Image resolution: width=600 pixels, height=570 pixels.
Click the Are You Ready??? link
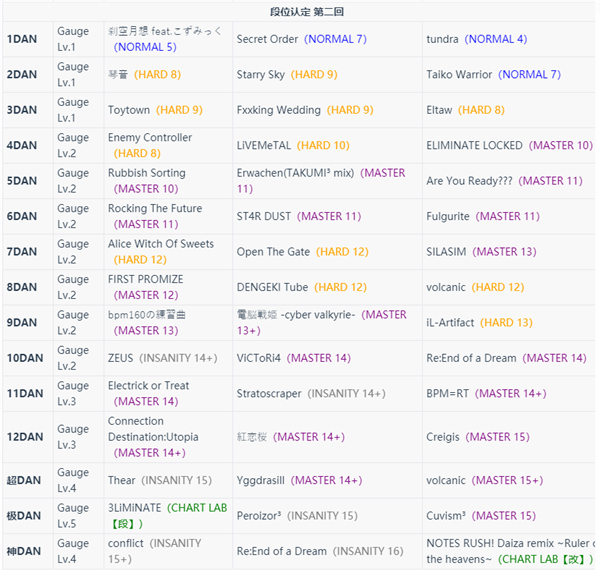467,181
